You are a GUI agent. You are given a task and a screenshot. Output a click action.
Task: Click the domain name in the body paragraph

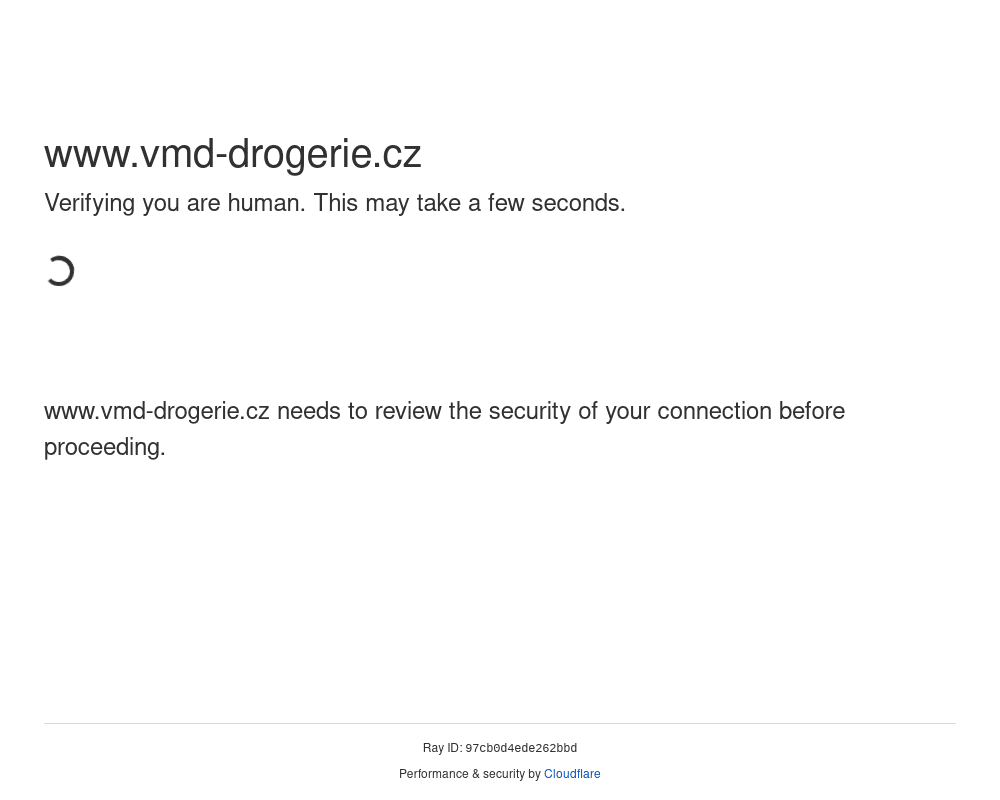point(157,411)
